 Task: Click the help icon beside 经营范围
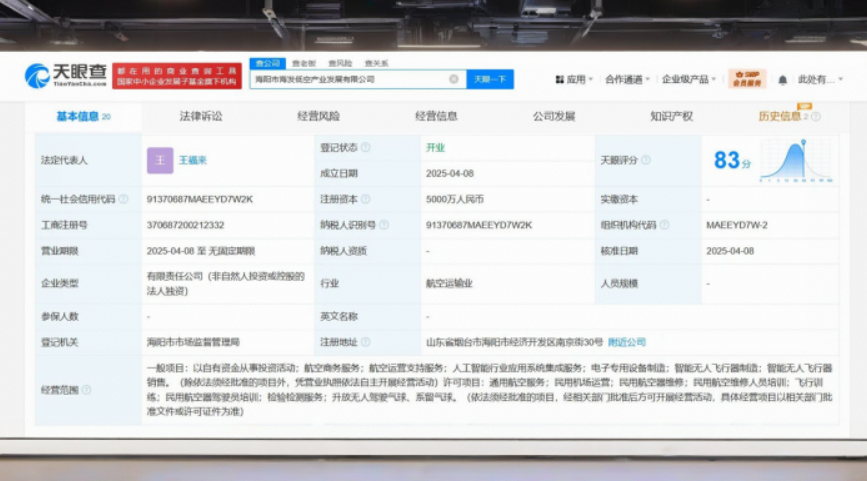tap(86, 390)
